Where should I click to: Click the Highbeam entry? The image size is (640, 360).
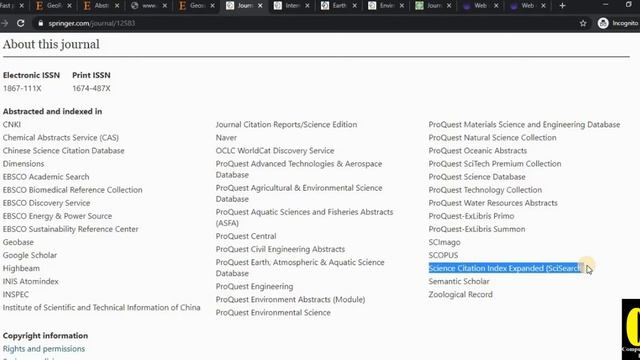(x=21, y=268)
